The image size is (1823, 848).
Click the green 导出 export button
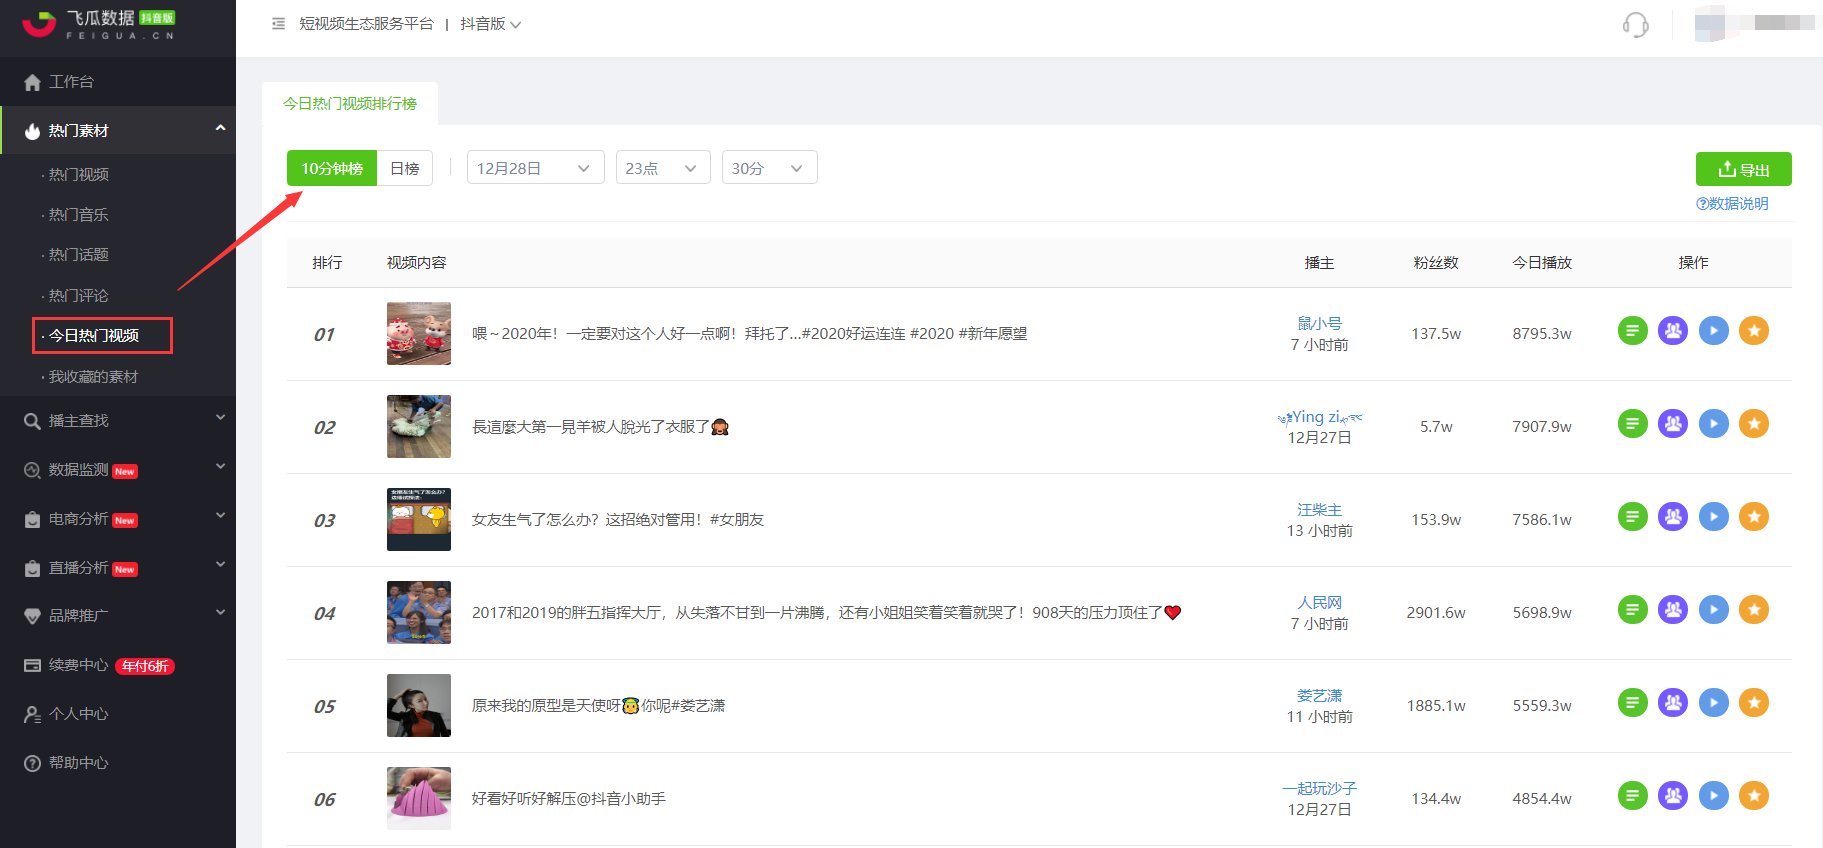(1743, 169)
